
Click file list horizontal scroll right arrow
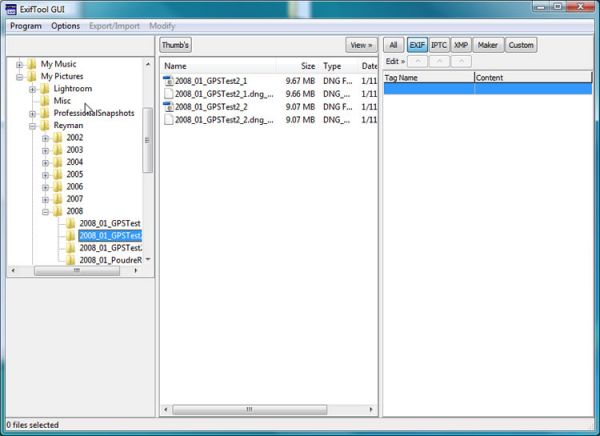point(371,410)
